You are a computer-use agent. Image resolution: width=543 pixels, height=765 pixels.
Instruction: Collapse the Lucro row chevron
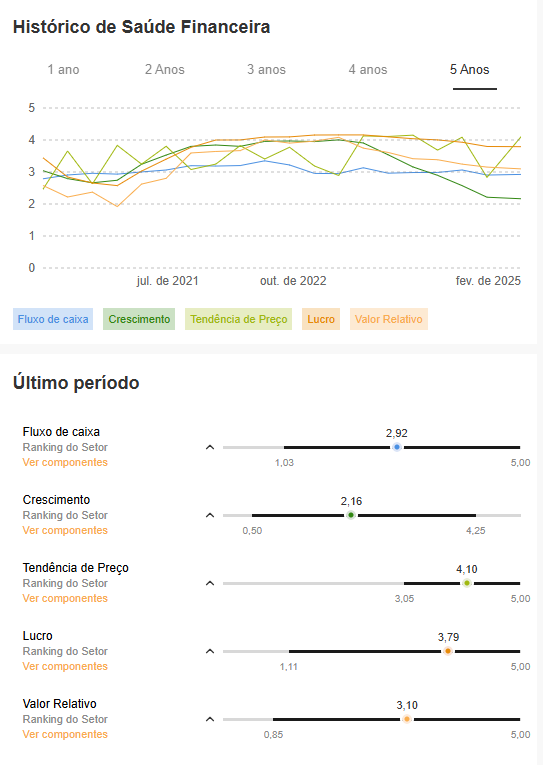point(210,651)
